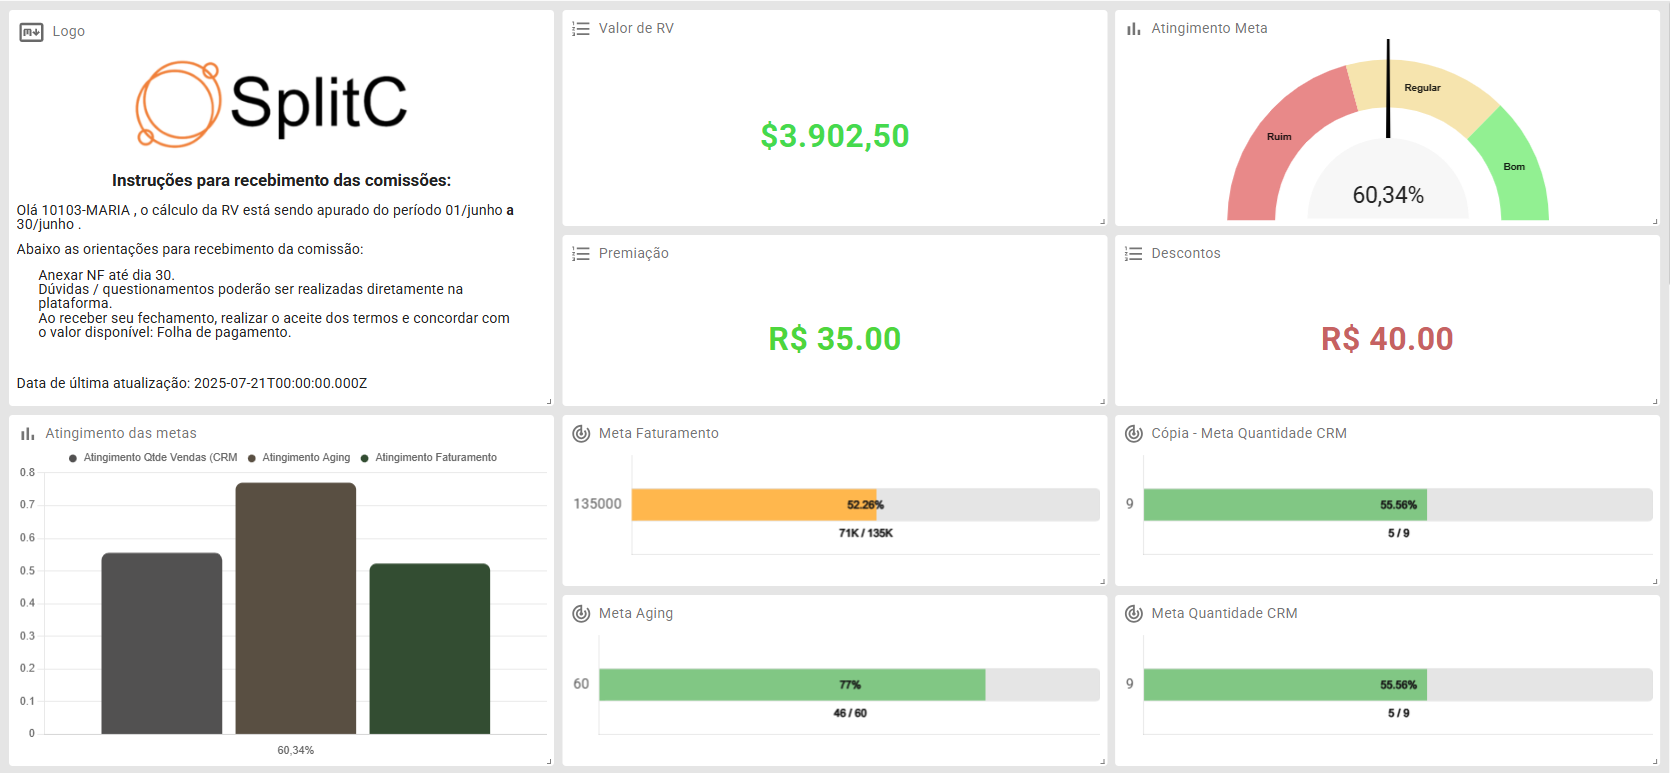Click the list icon beside Descontos
Screen dimensions: 1670x773
[x=1133, y=254]
